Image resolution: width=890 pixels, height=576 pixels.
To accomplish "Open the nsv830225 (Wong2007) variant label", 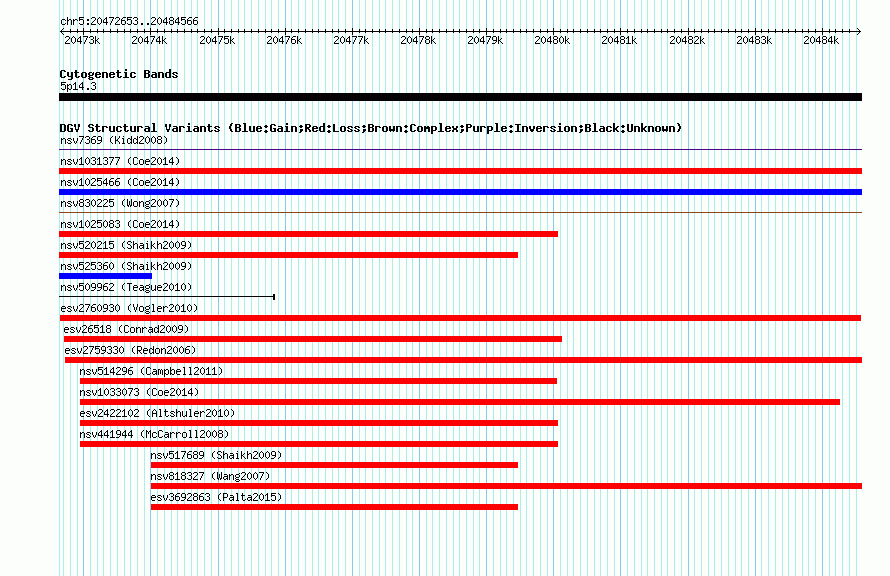I will [120, 203].
